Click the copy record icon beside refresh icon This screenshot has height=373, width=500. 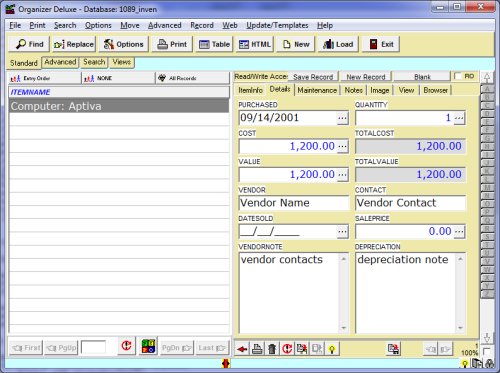(302, 349)
